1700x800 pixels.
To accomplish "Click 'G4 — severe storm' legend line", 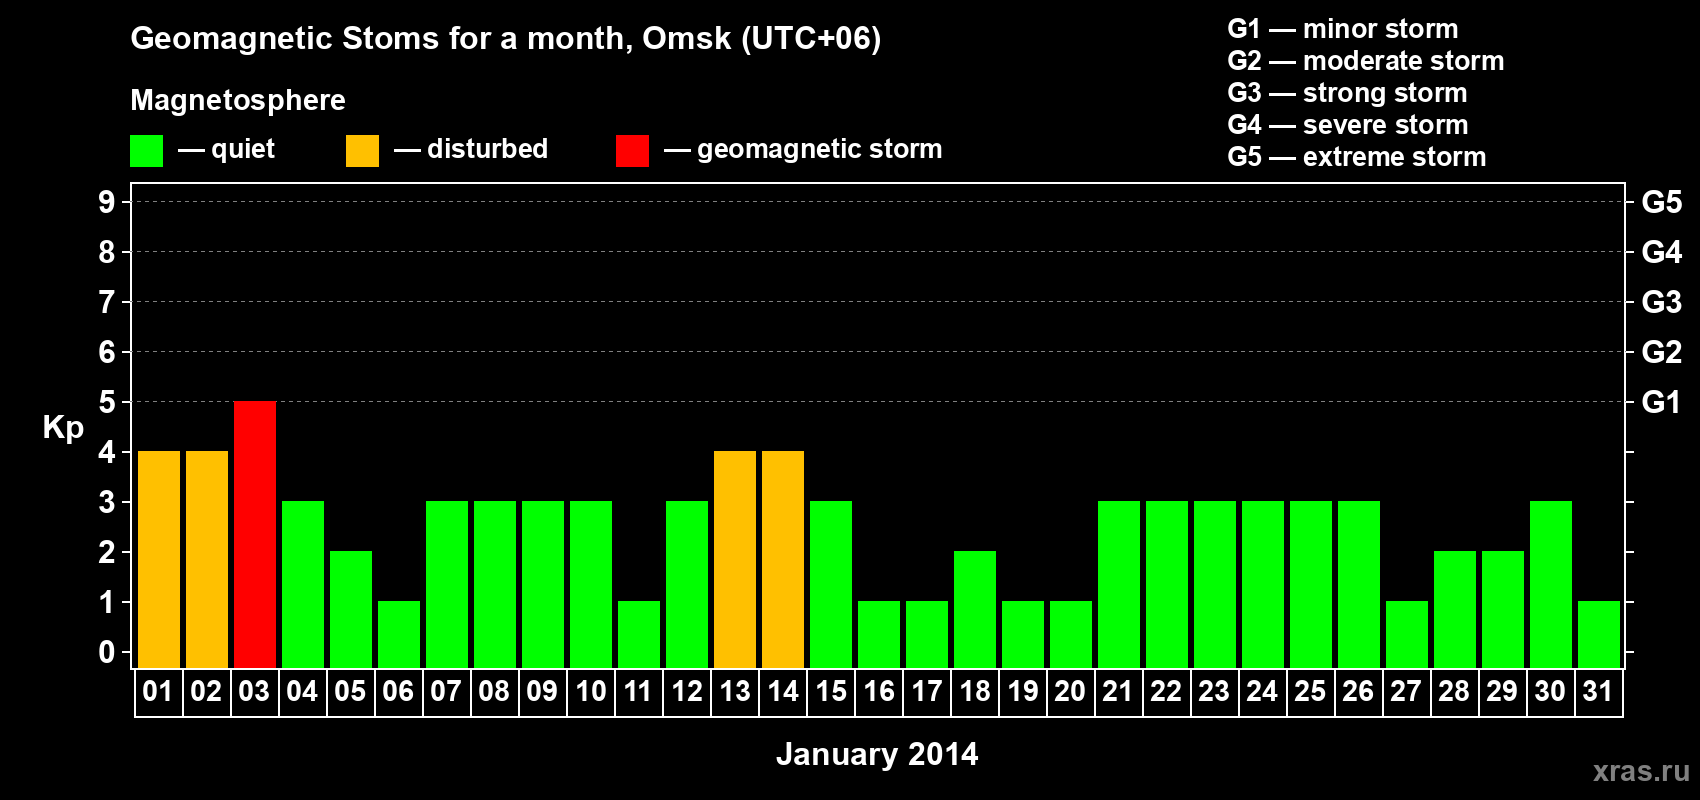I will coord(1348,125).
